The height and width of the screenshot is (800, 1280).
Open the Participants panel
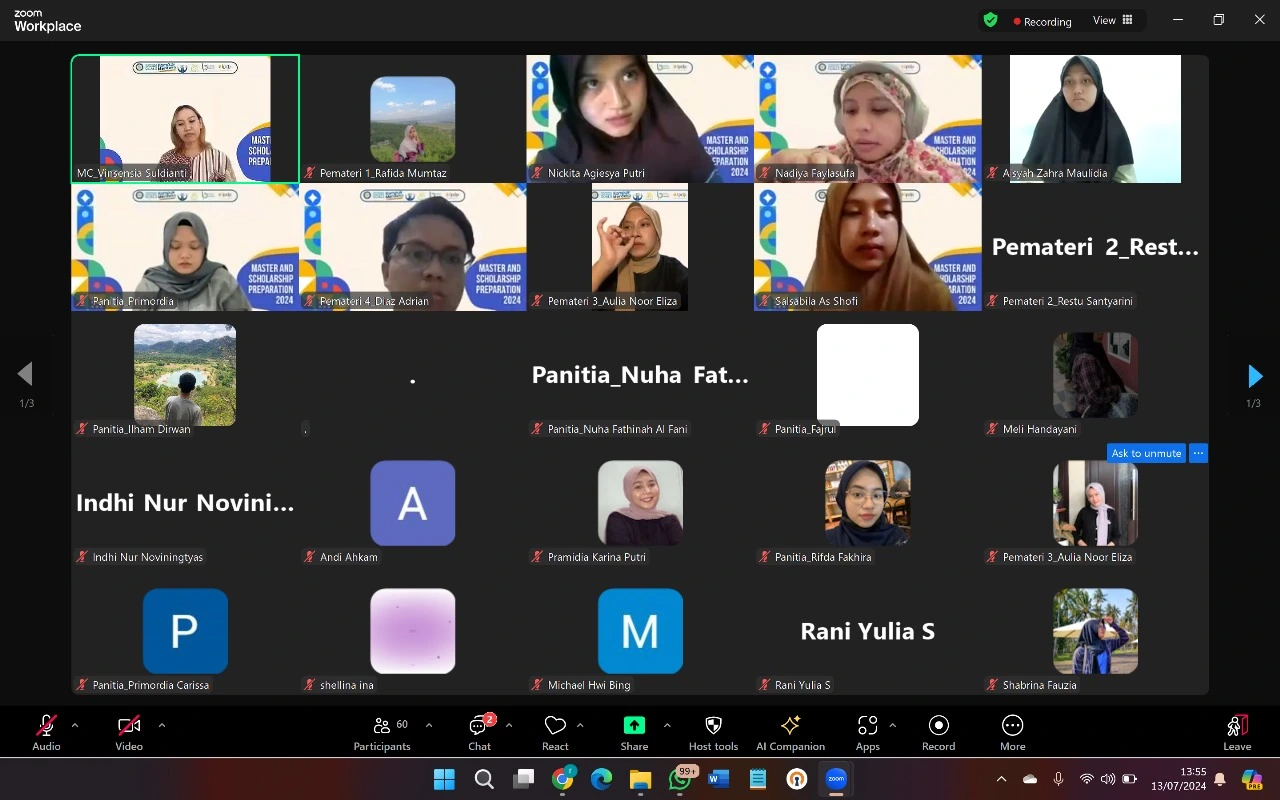[382, 731]
